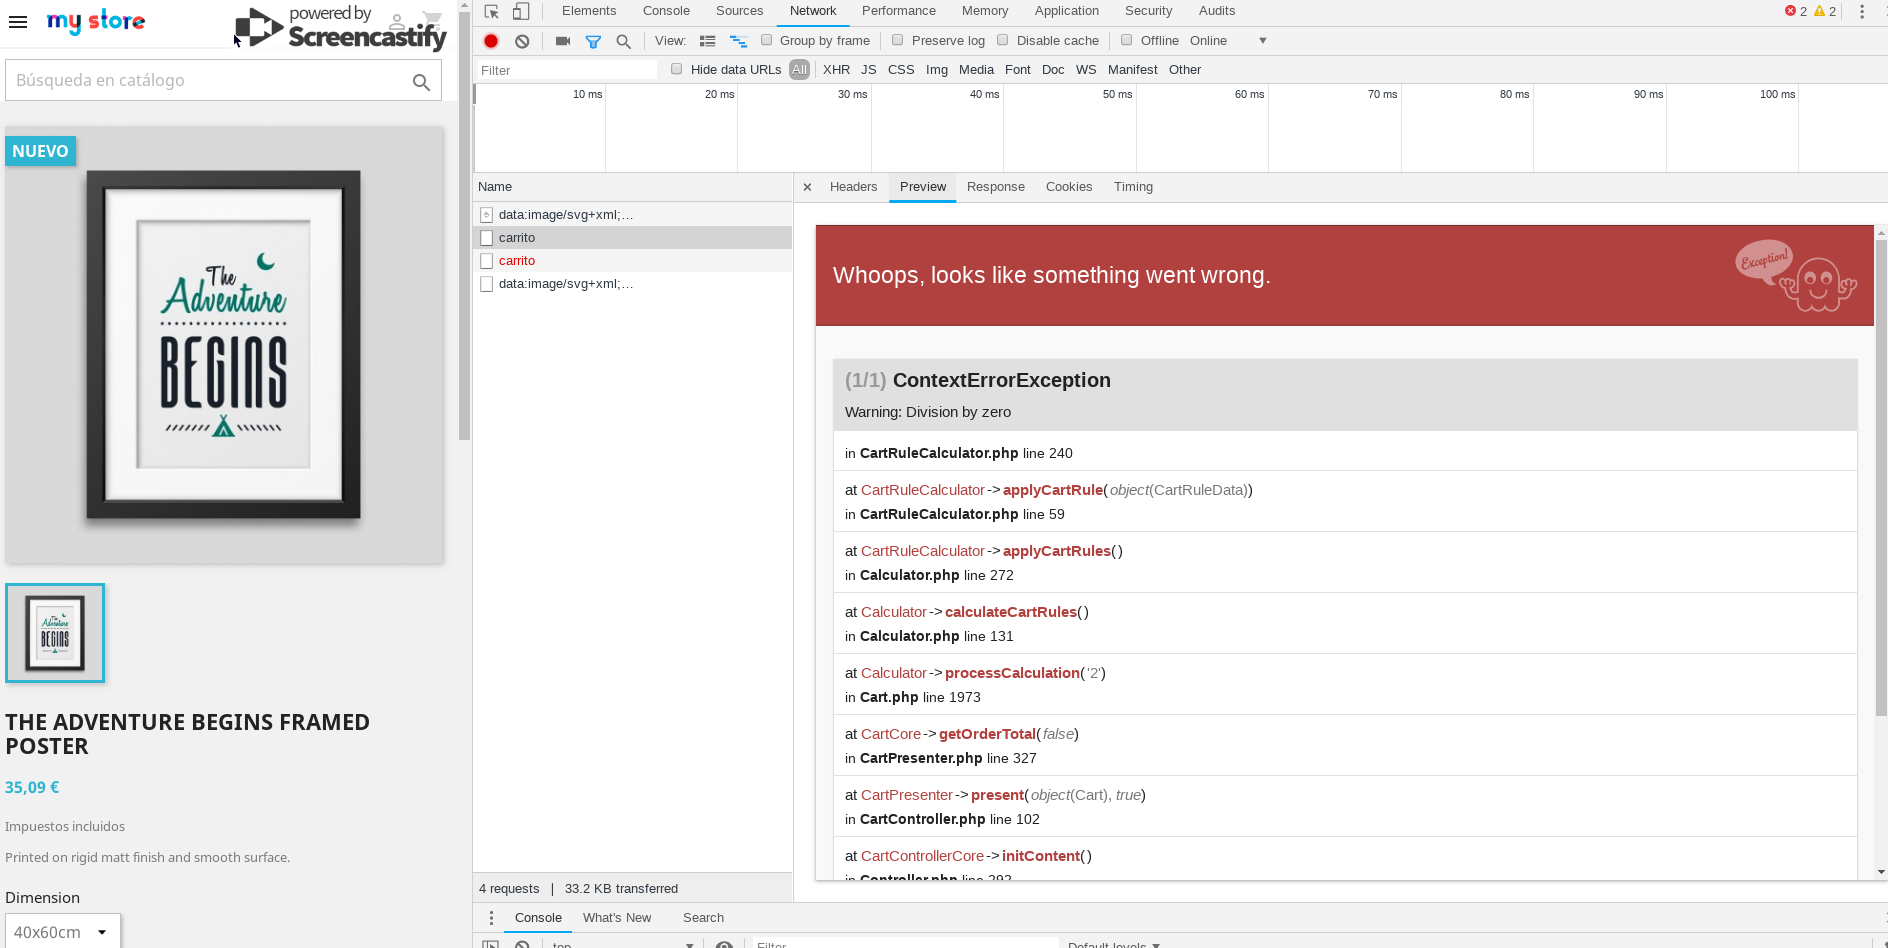Search network requests with magnifier icon
Image resolution: width=1888 pixels, height=948 pixels.
tap(624, 41)
